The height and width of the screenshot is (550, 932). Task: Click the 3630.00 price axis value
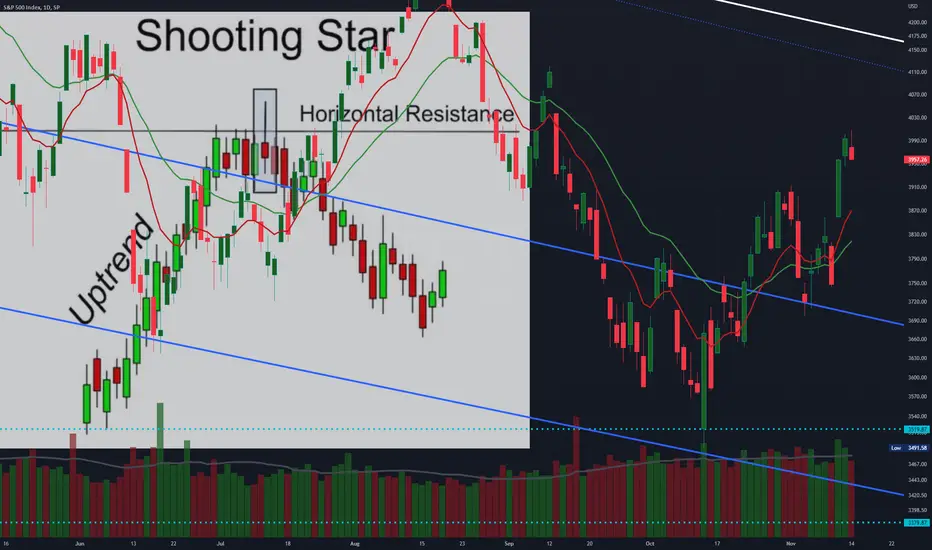pyautogui.click(x=917, y=359)
